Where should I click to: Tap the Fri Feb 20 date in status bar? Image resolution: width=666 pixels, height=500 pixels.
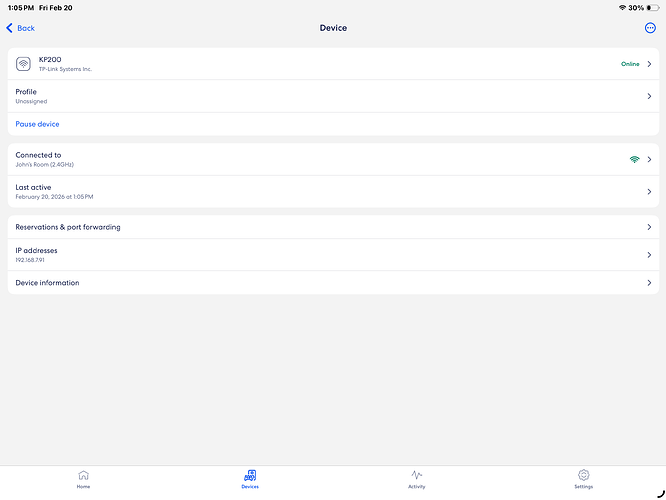[x=56, y=8]
